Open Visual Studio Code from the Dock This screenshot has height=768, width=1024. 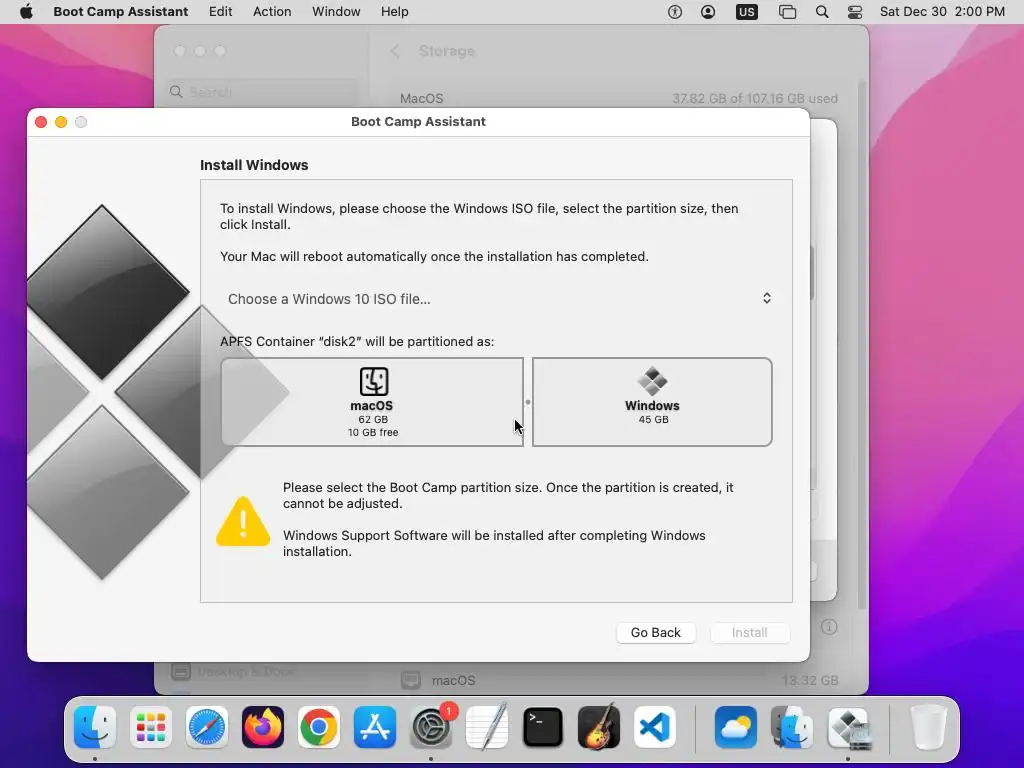pos(655,727)
